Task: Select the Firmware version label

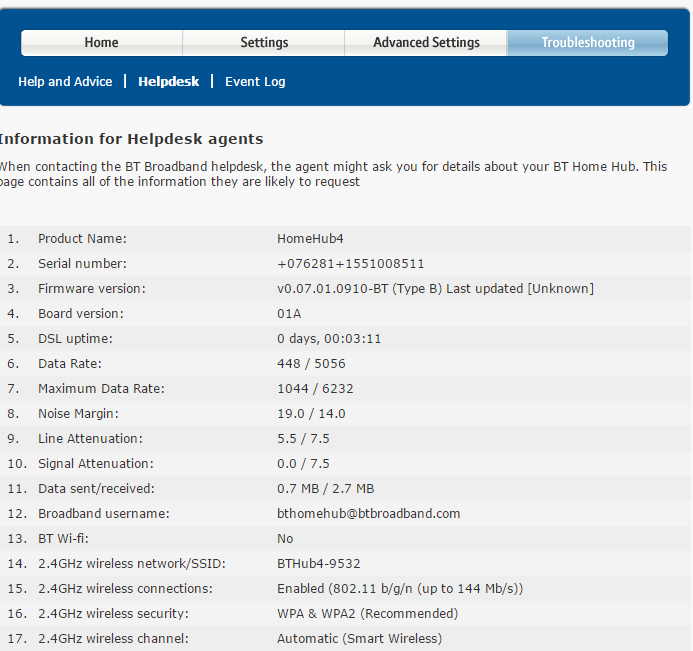Action: click(92, 289)
